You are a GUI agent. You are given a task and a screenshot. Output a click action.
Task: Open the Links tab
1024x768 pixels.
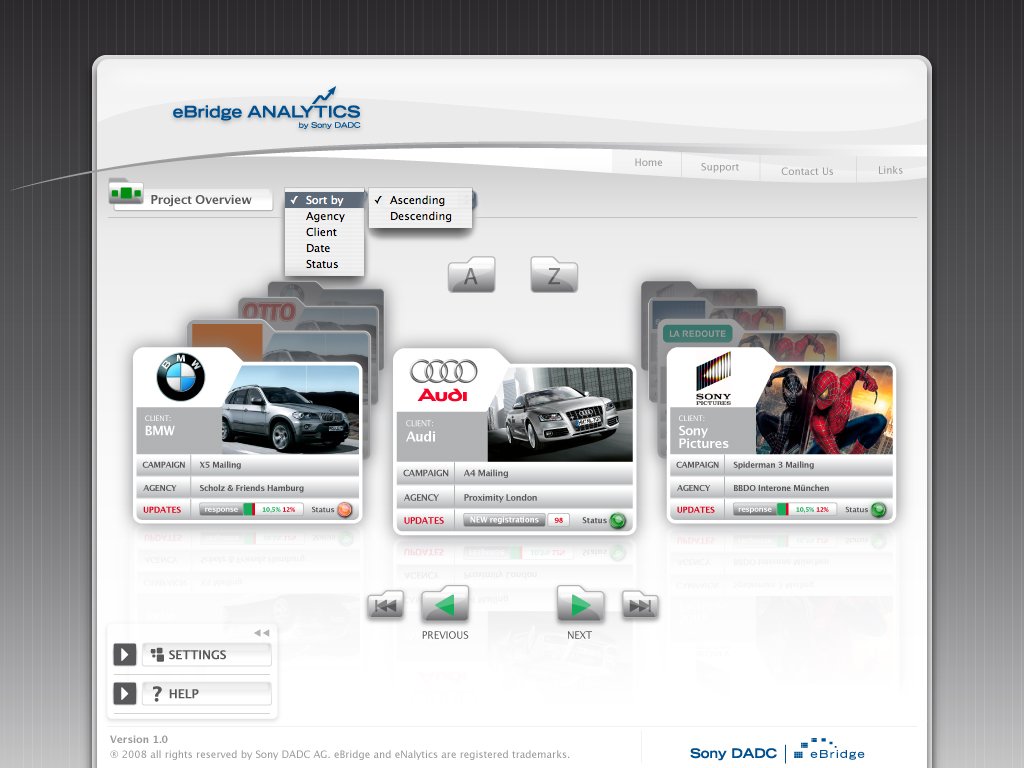pyautogui.click(x=890, y=170)
